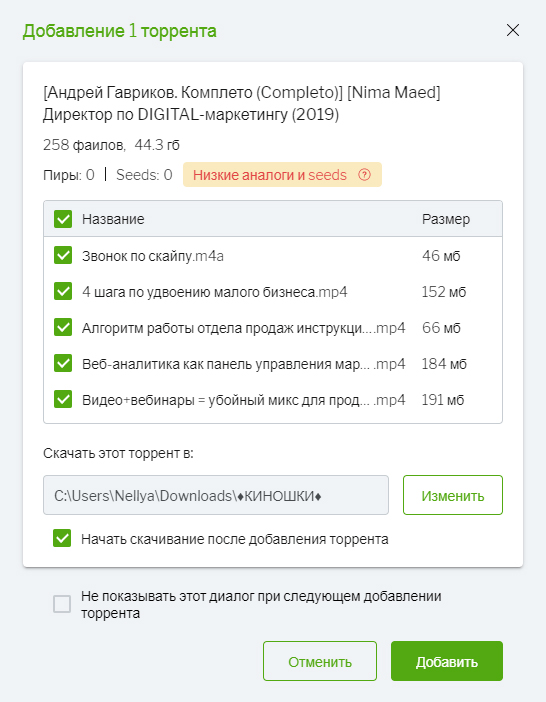The width and height of the screenshot is (546, 702).
Task: Click the green Добавить button
Action: 447,661
